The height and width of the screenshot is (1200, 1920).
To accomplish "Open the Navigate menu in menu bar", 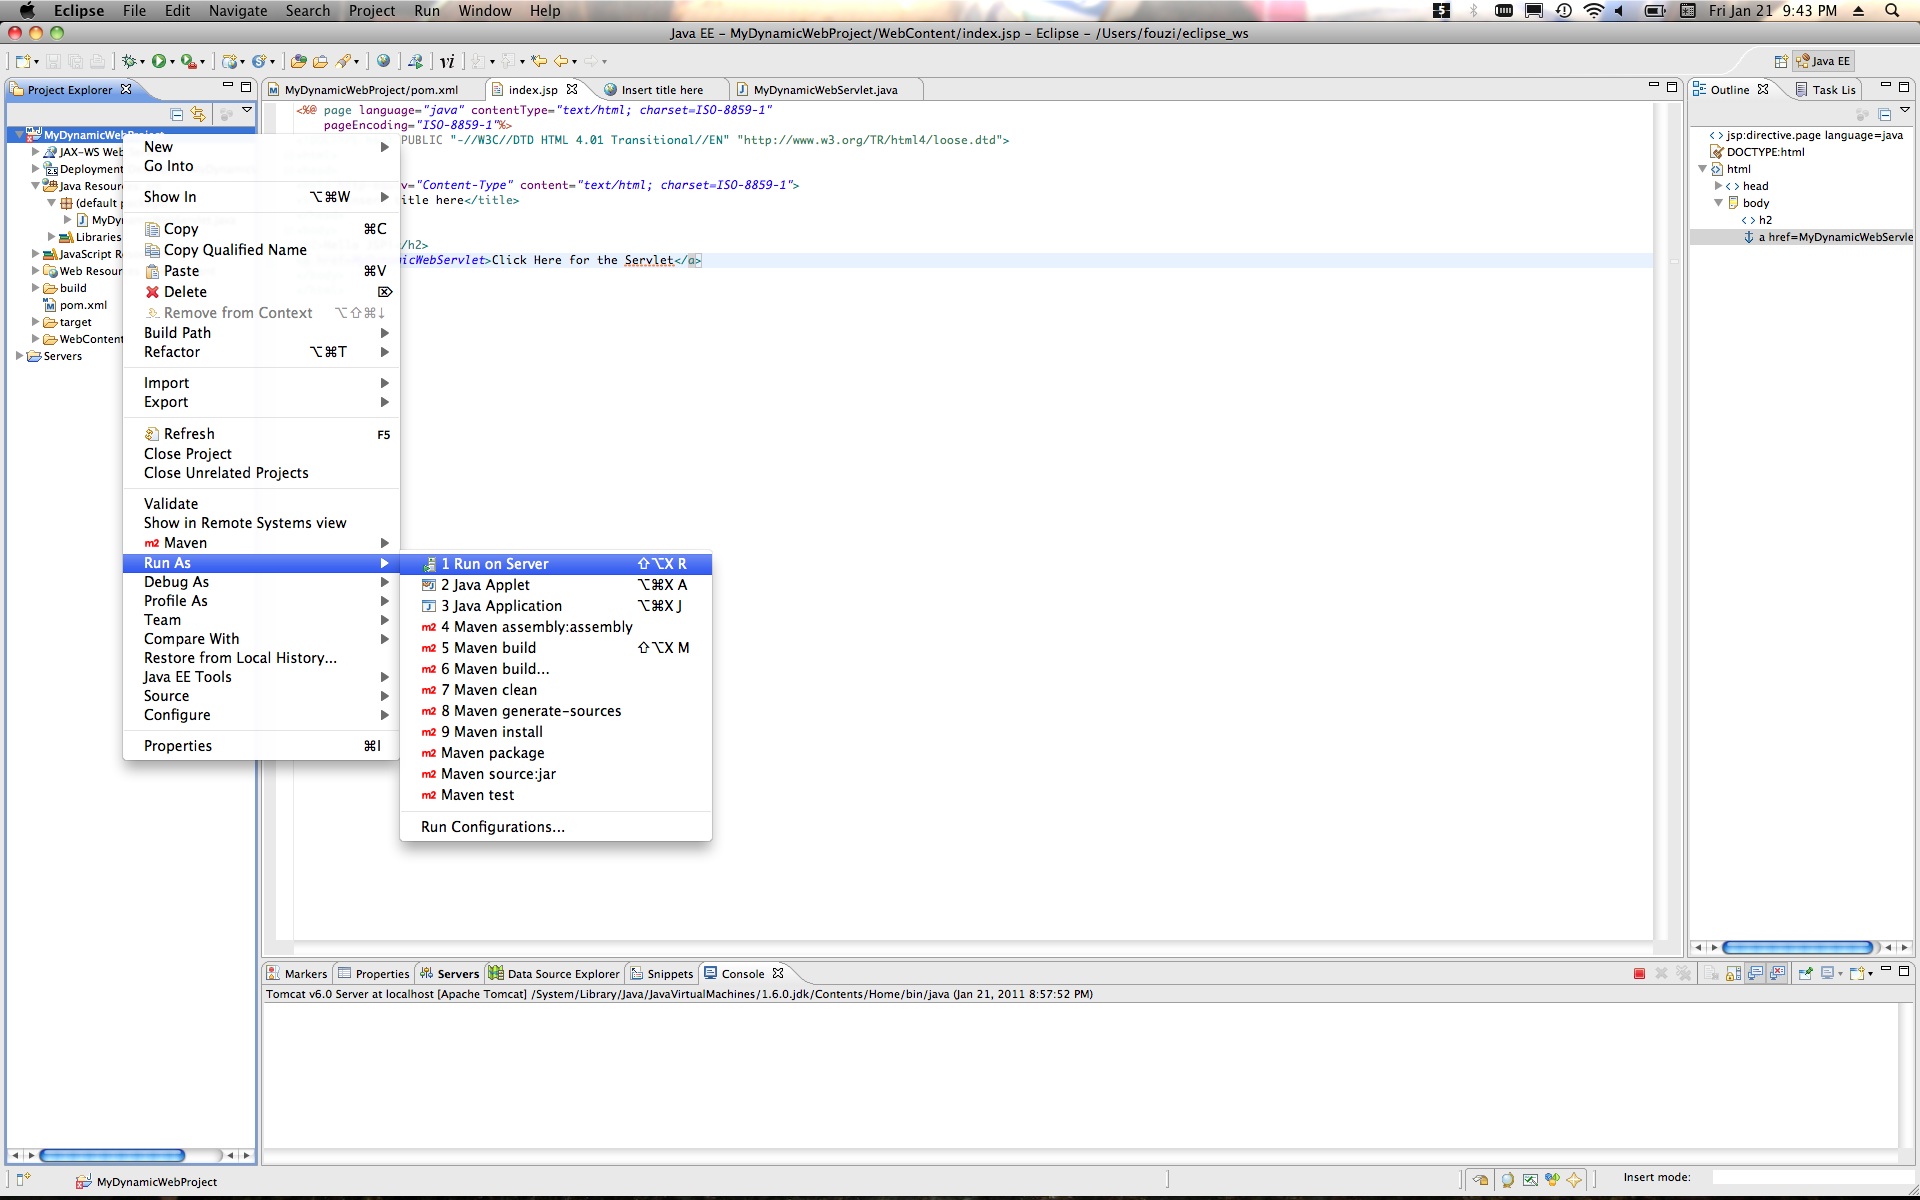I will coord(238,11).
